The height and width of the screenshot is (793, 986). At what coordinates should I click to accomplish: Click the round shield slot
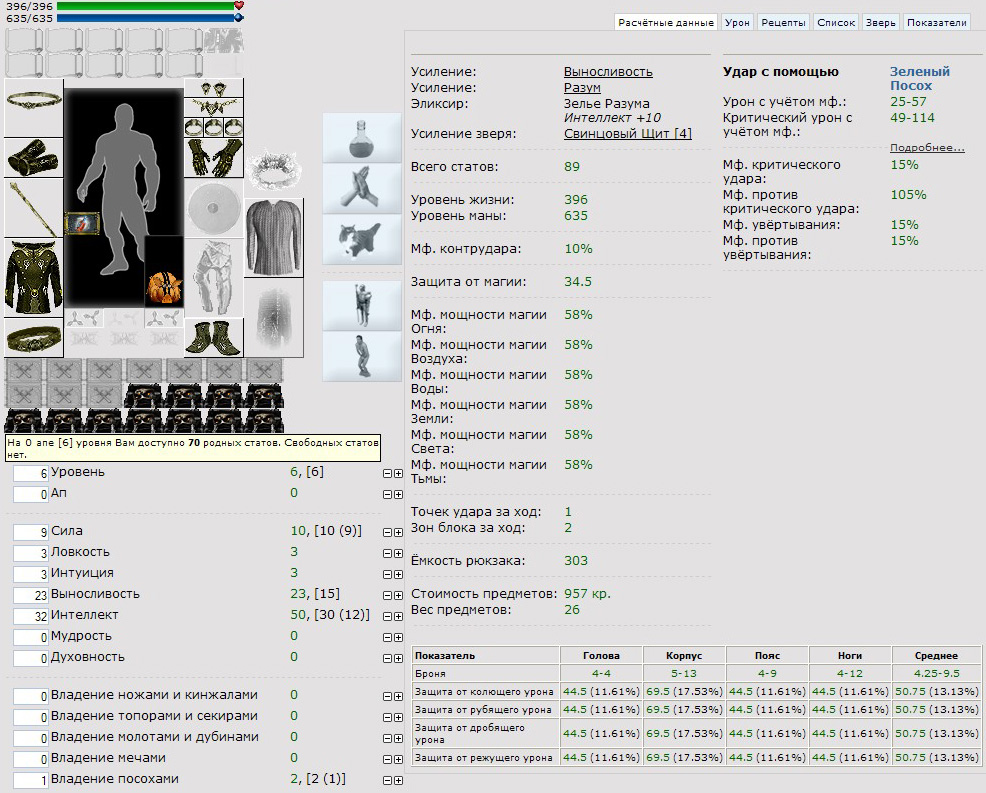(214, 208)
